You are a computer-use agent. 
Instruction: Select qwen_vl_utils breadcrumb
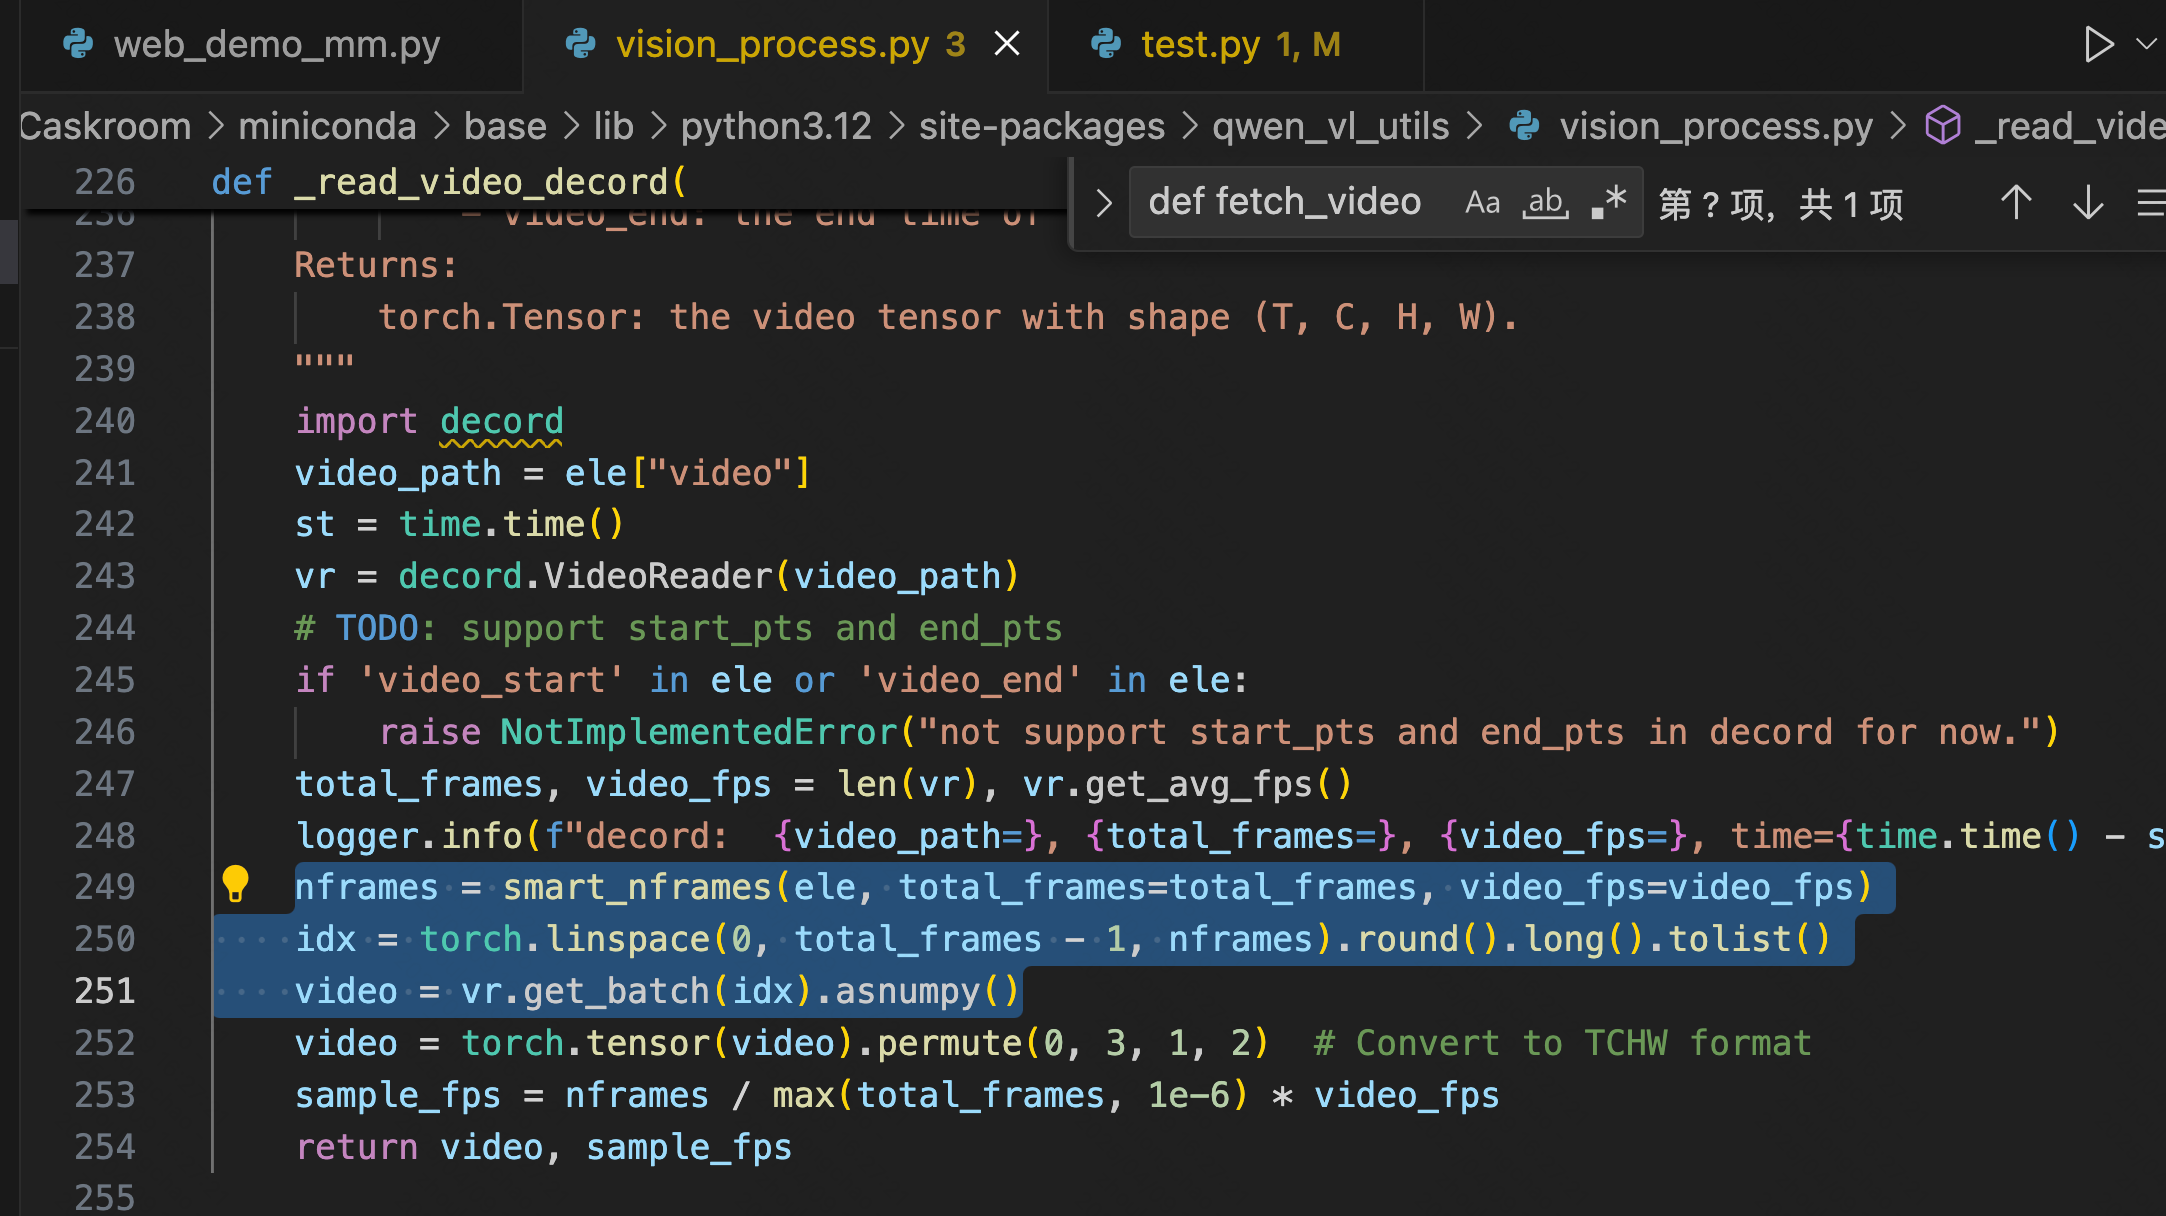coord(1330,126)
